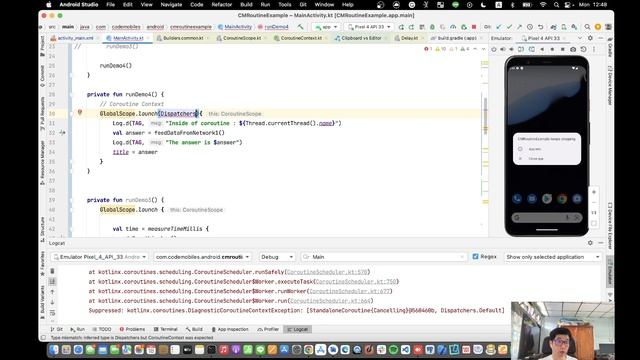Click the Chrome app icon on emulator
Screen dimensions: 640x360
click(x=562, y=199)
